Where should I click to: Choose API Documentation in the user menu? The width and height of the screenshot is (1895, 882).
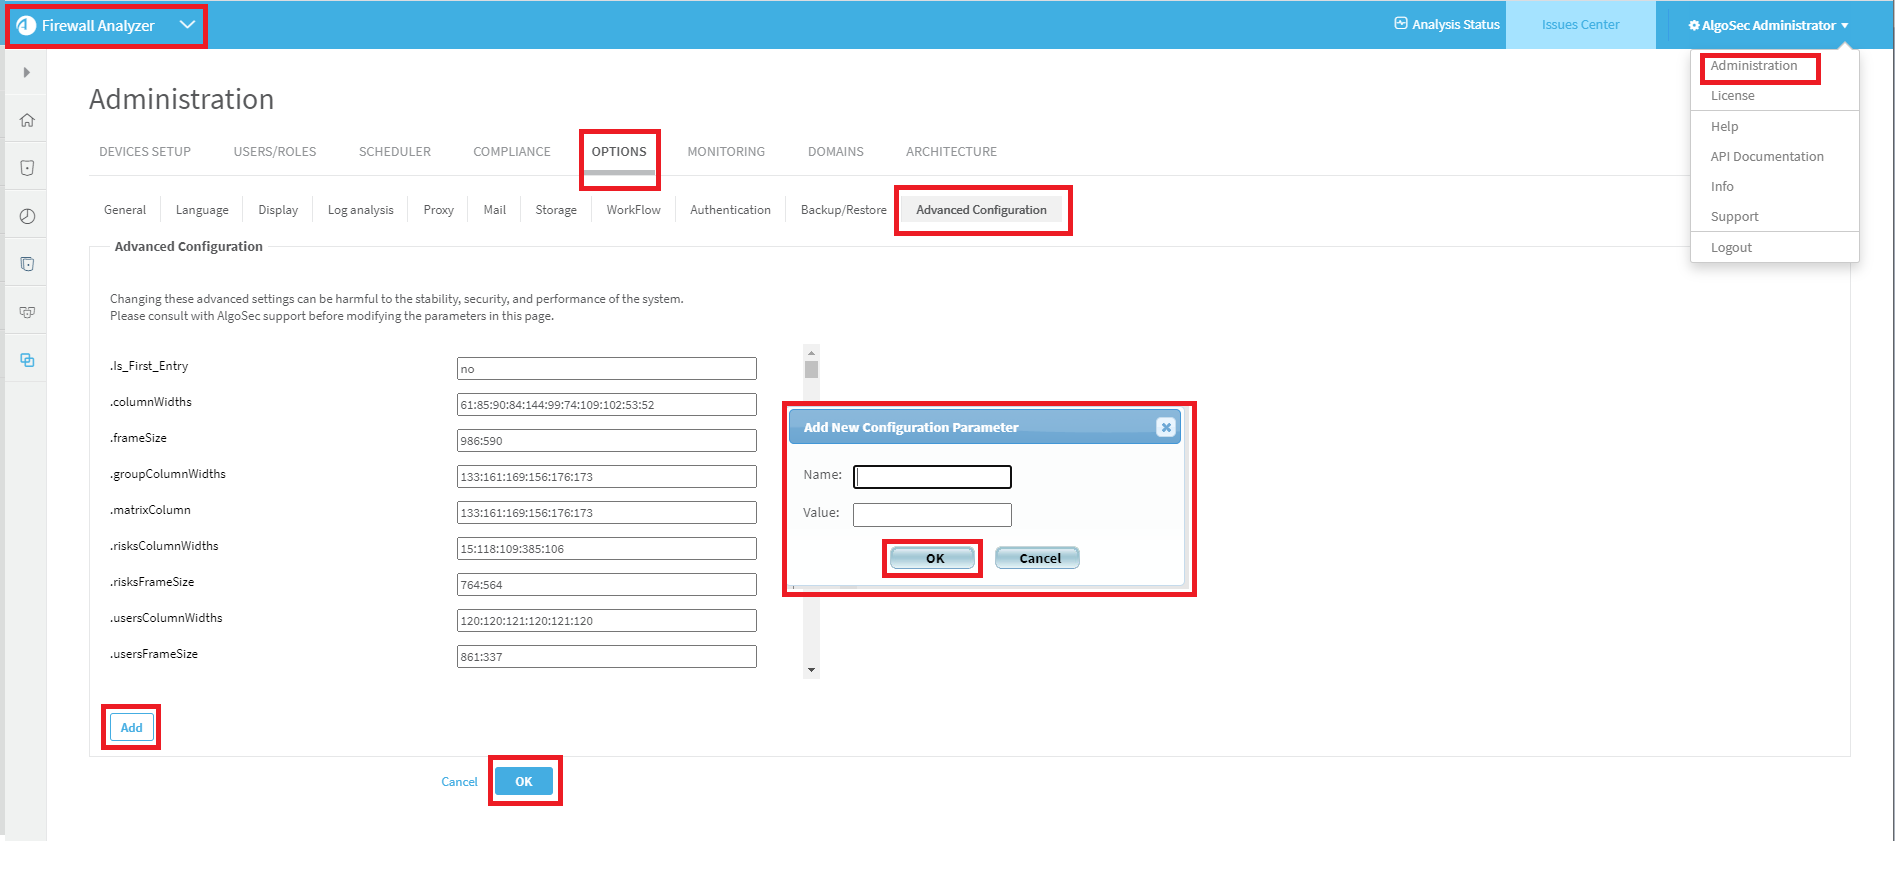click(1767, 157)
